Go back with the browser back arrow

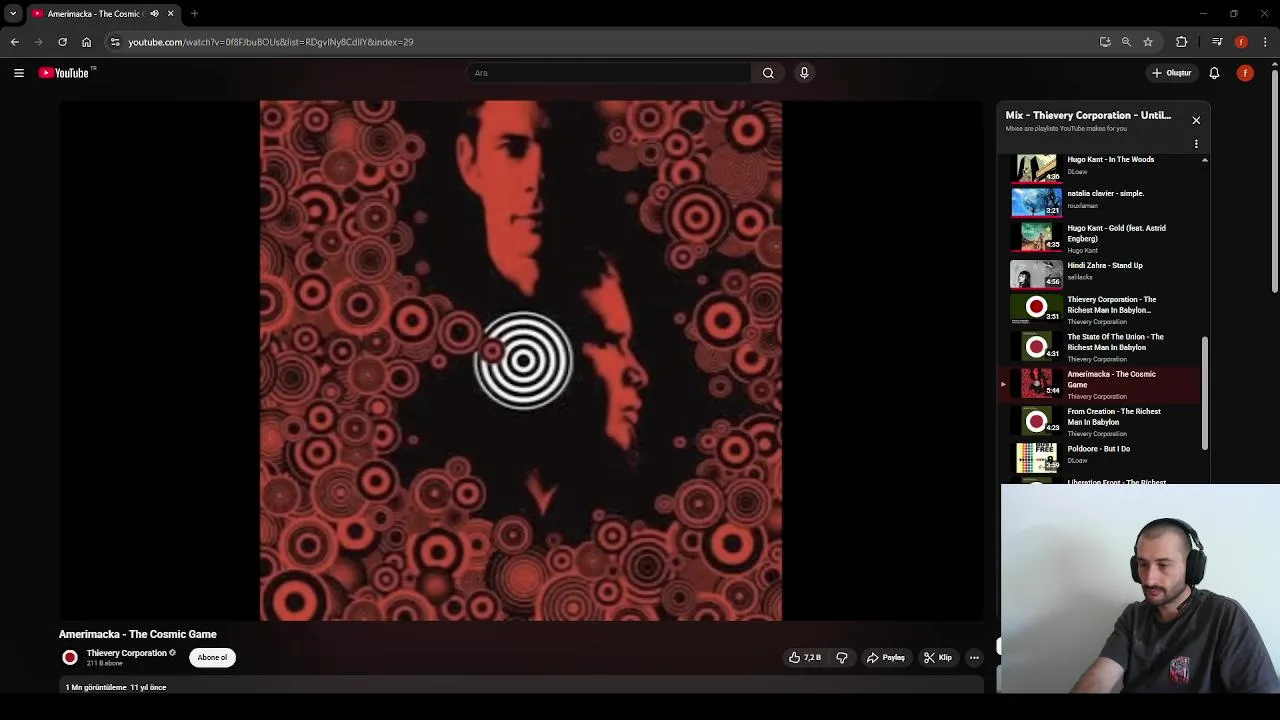[15, 42]
